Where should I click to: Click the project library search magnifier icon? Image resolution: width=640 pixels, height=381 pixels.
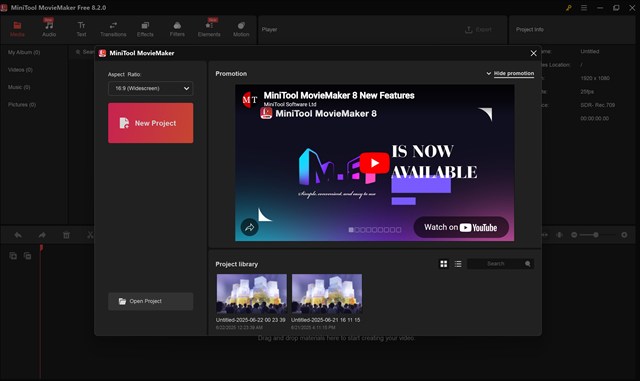pyautogui.click(x=528, y=264)
